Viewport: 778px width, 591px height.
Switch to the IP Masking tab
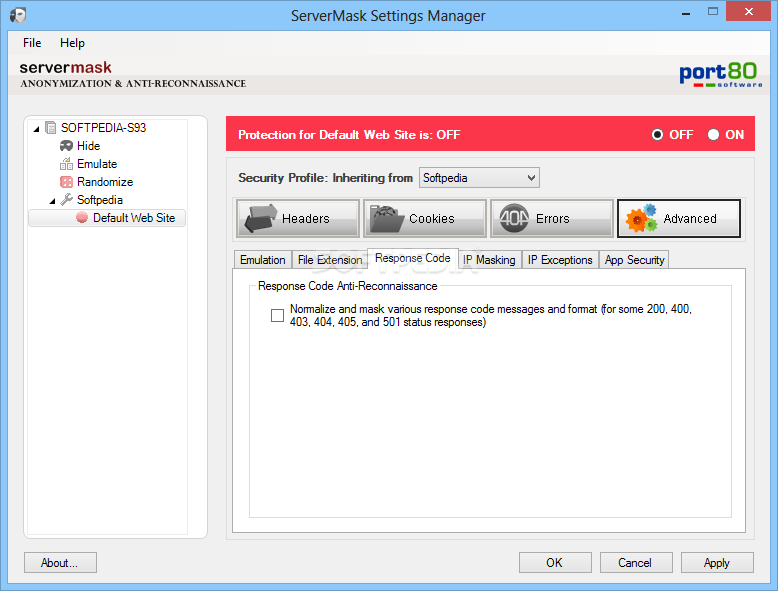489,260
